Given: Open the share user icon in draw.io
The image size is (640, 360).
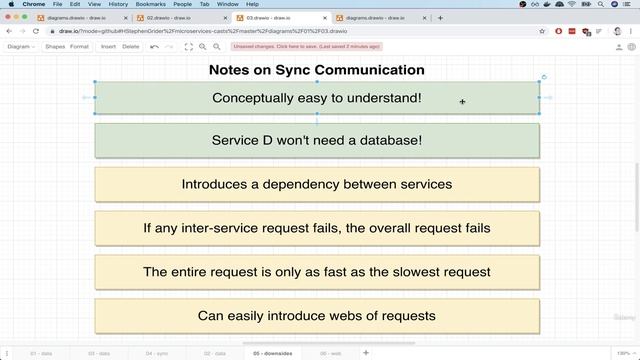Looking at the screenshot, I should point(619,47).
